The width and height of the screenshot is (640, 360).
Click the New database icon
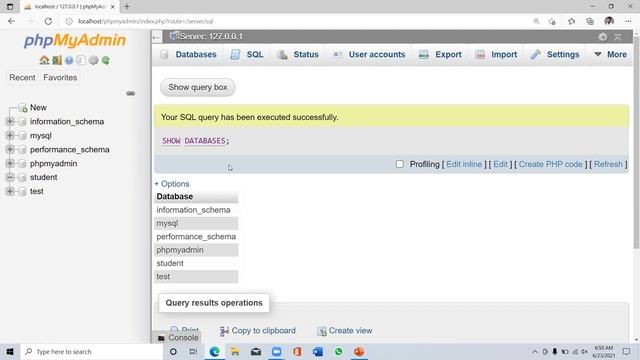click(23, 108)
